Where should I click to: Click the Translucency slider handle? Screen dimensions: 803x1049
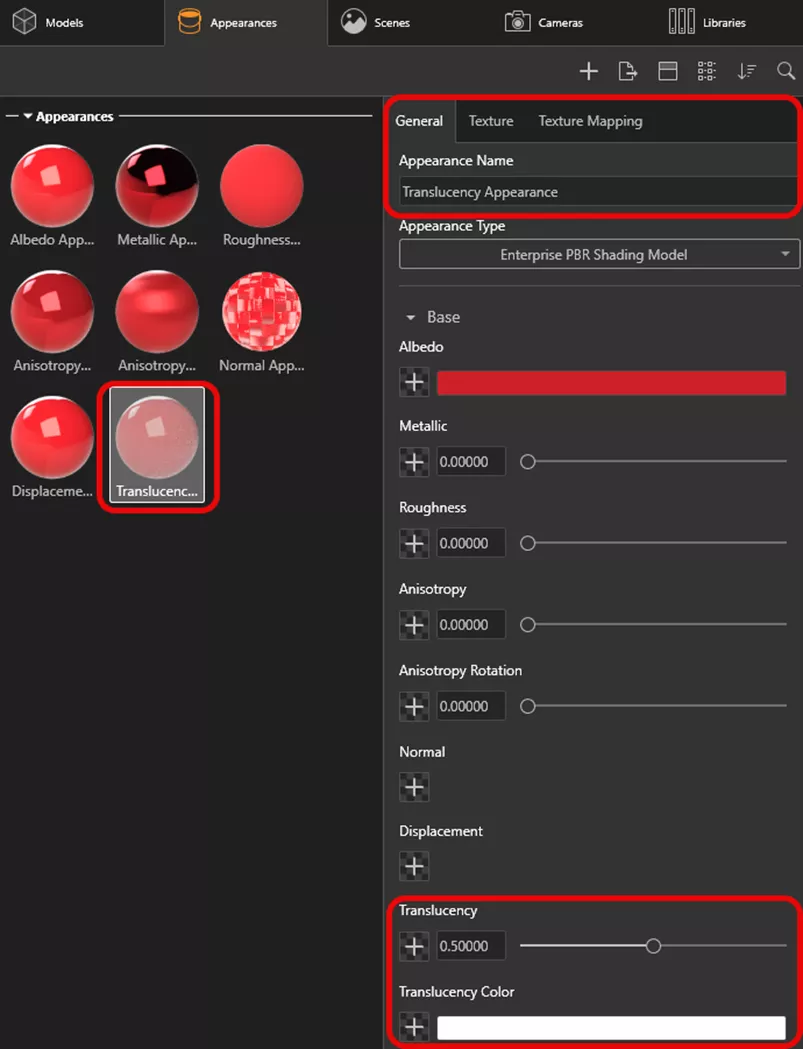point(653,945)
